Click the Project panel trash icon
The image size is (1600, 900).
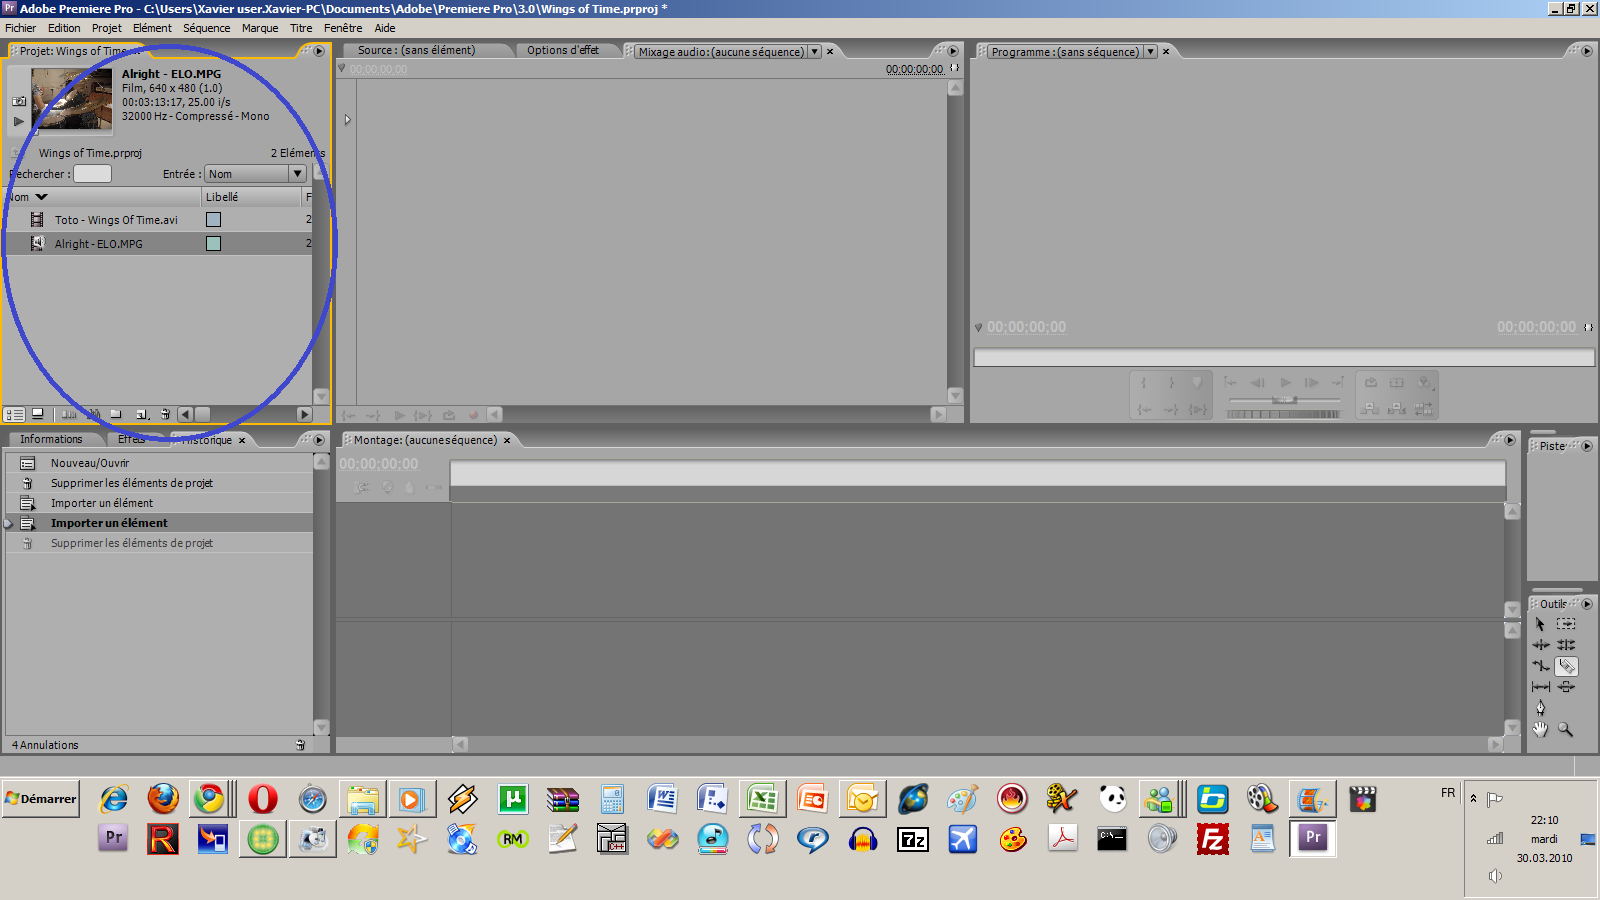point(165,414)
